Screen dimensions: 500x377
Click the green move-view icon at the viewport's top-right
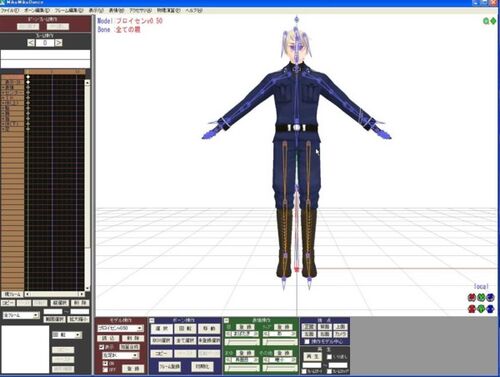[x=493, y=21]
